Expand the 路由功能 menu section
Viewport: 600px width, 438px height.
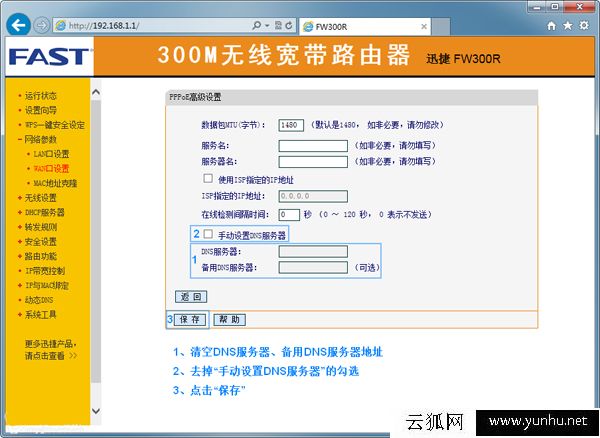tap(41, 256)
